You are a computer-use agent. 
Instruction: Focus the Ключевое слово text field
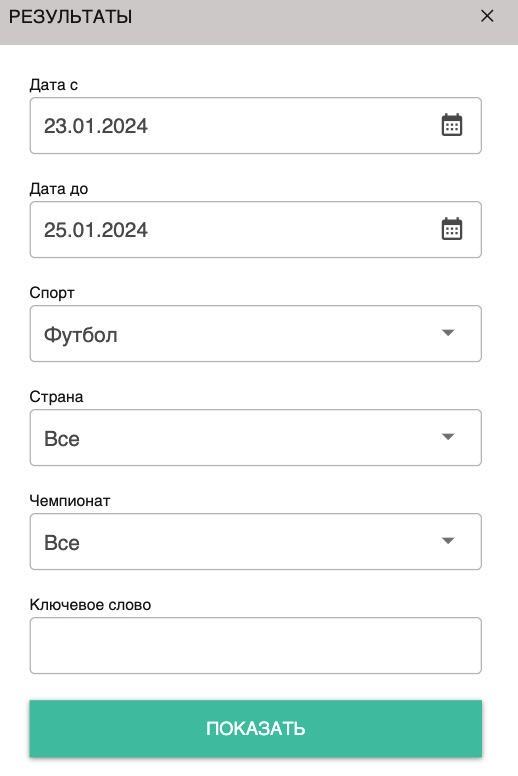pos(255,645)
